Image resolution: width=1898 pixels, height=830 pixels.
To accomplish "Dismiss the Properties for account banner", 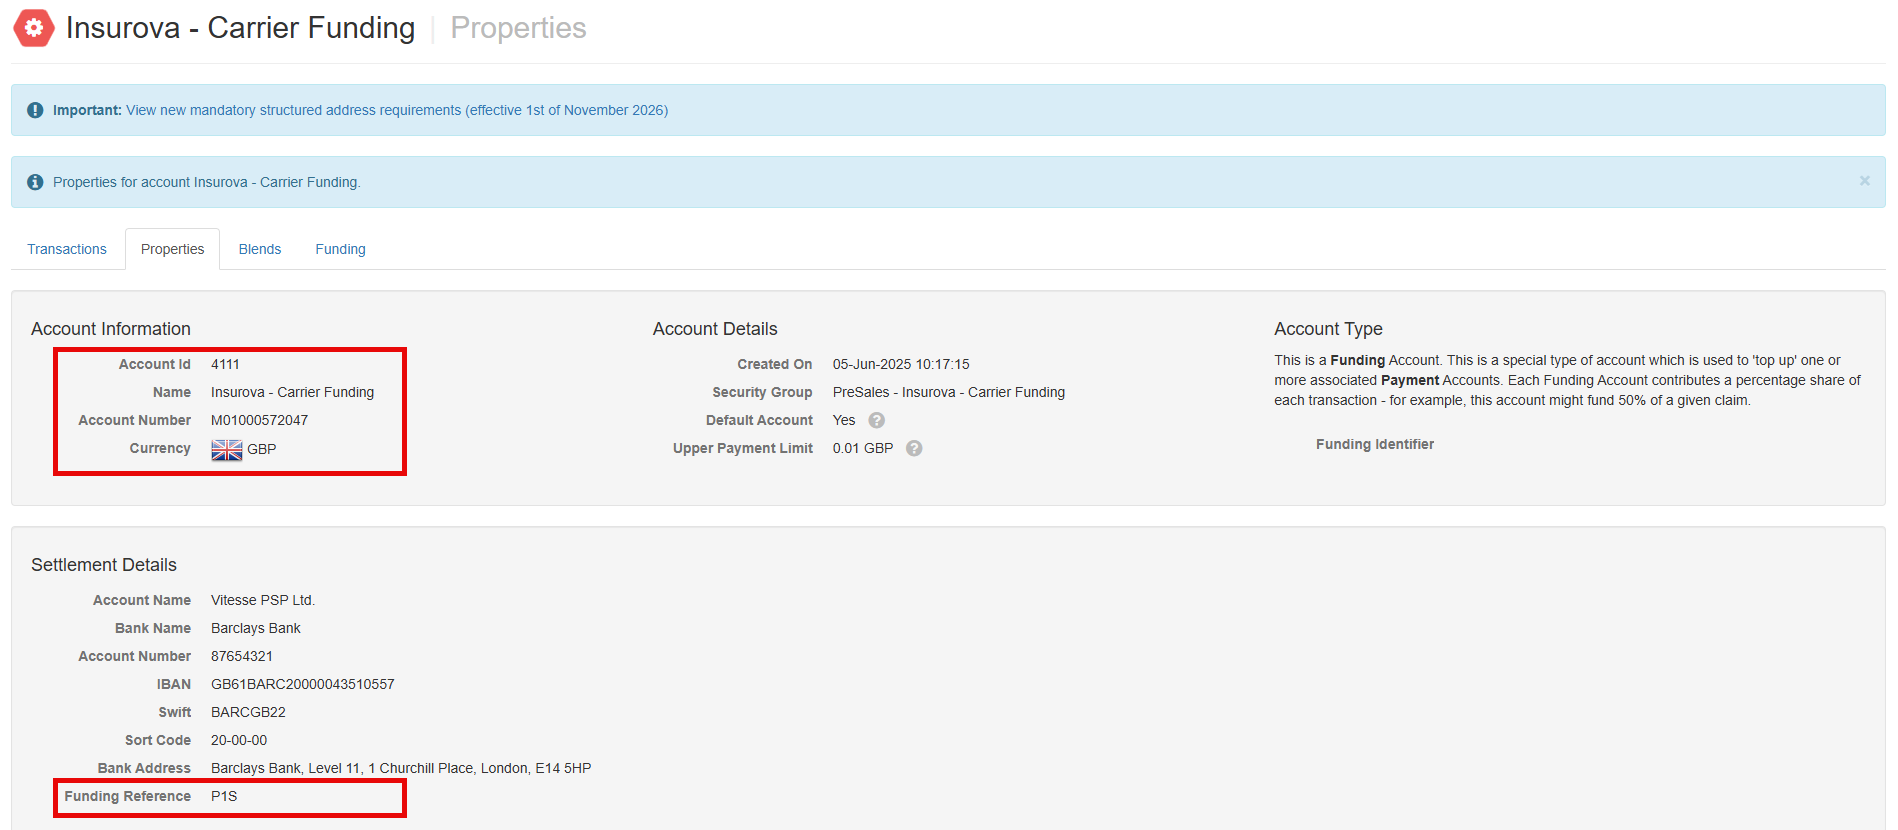I will coord(1864,181).
